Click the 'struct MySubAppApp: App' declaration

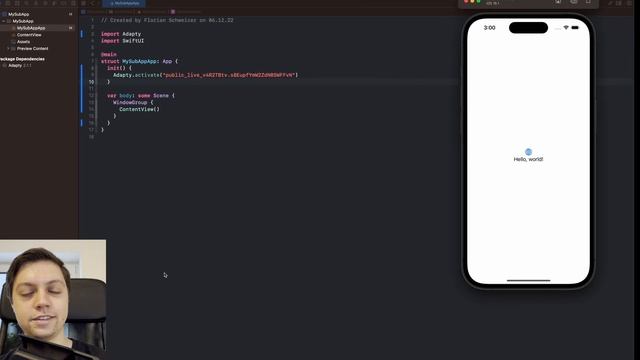click(139, 62)
